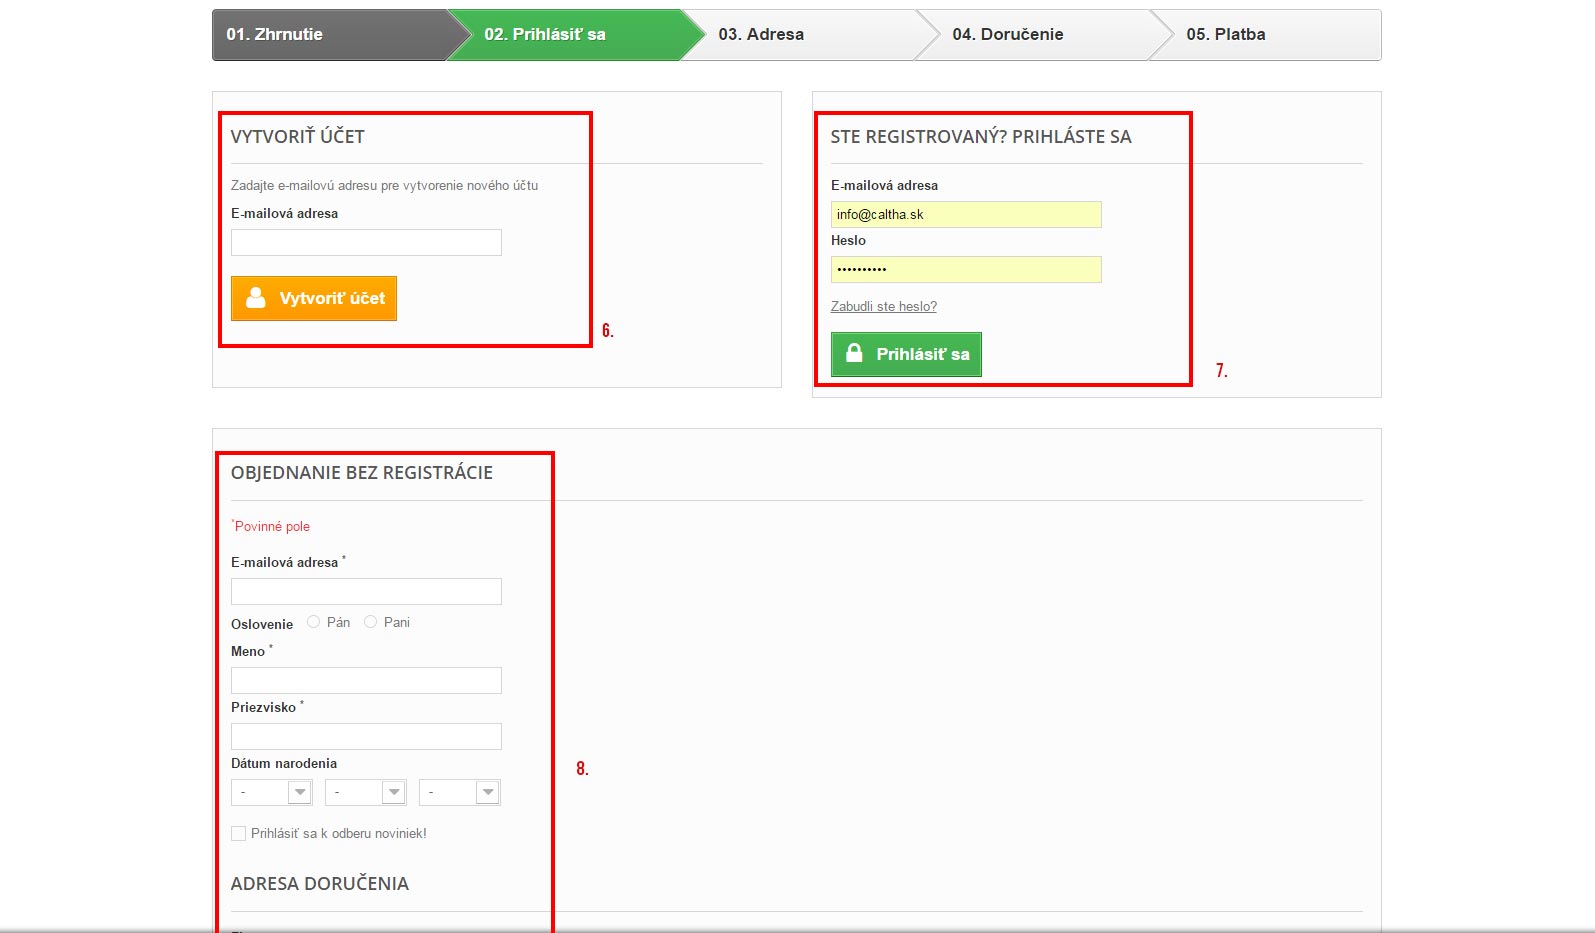The image size is (1595, 933).
Task: Click the user icon on Vytvoriť účet button
Action: click(x=256, y=298)
